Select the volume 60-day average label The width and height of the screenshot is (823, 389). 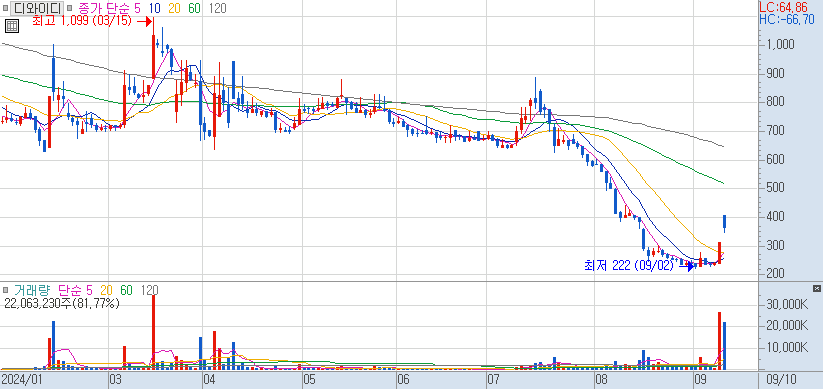click(x=126, y=290)
